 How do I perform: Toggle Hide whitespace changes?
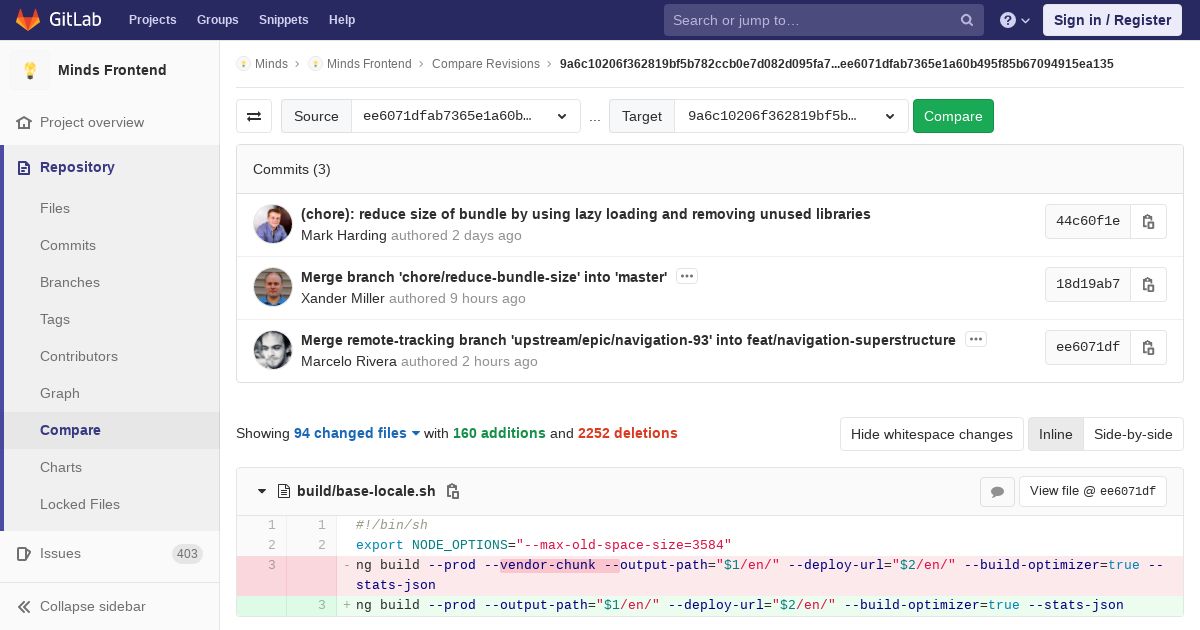[x=932, y=434]
